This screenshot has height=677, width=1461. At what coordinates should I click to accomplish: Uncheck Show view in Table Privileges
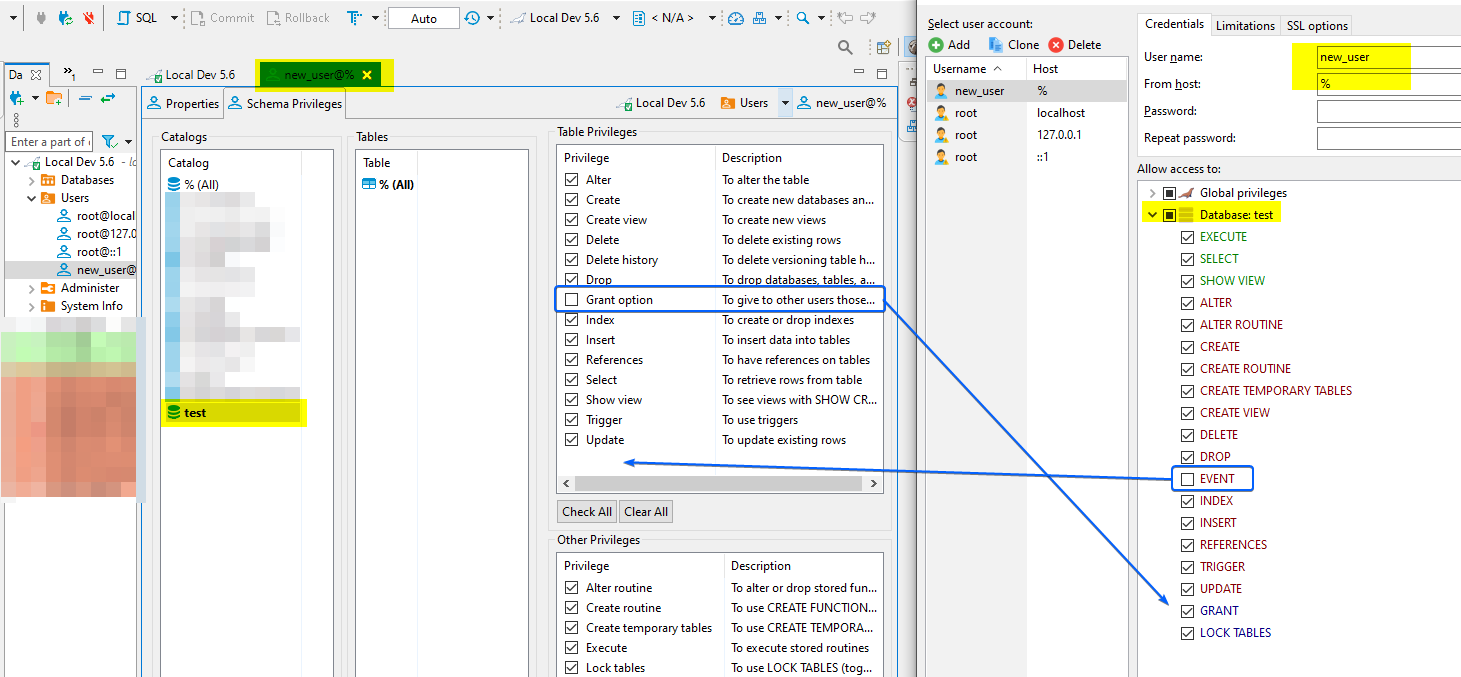(x=572, y=400)
